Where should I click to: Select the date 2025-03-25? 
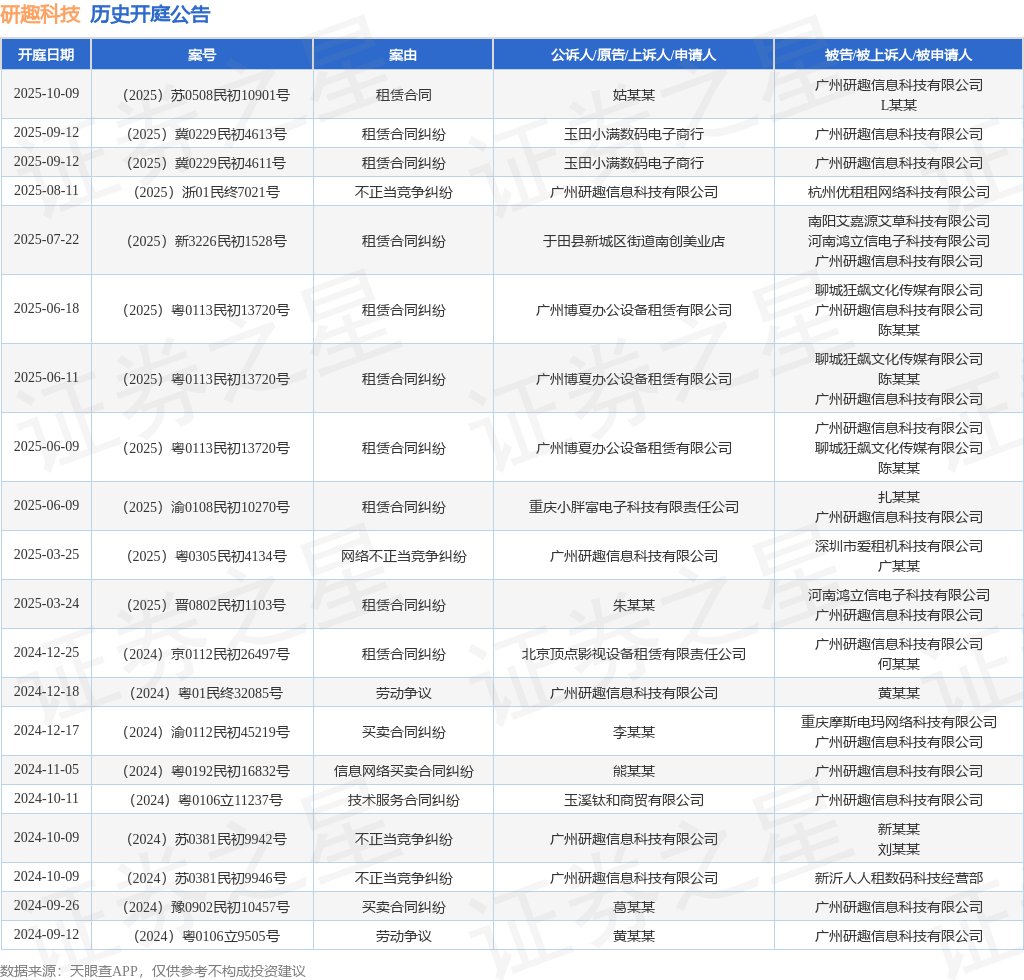tap(46, 554)
